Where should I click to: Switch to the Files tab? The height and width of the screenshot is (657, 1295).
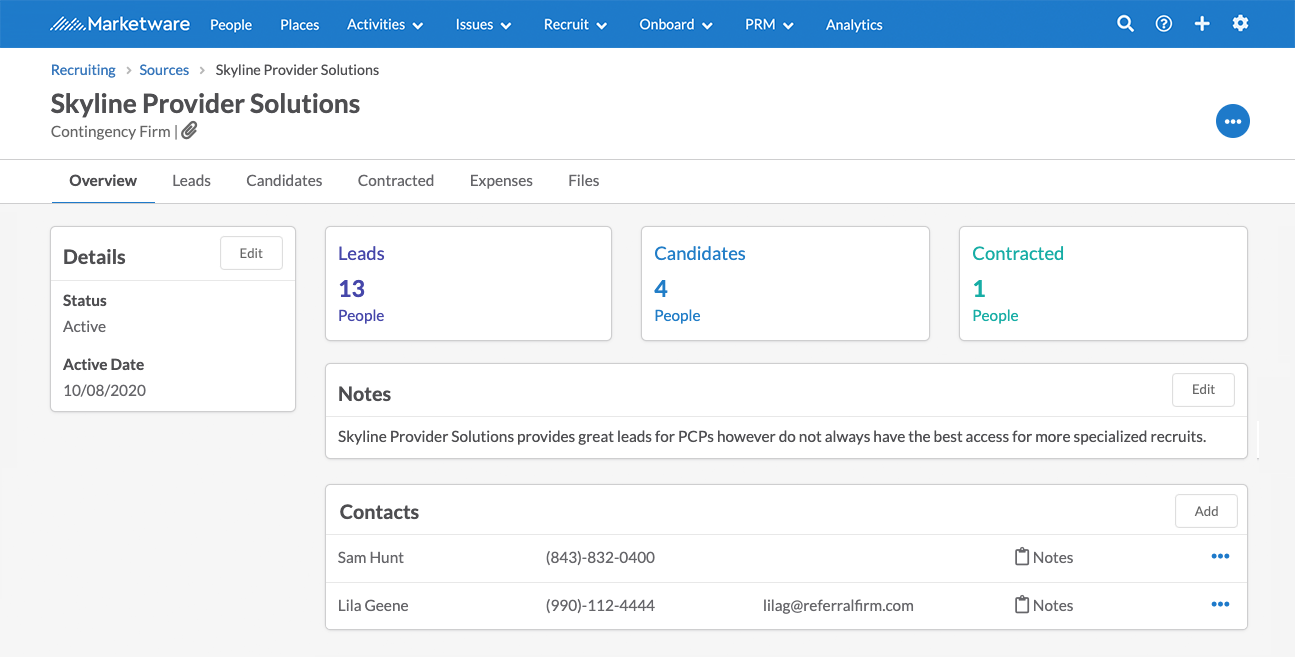click(584, 181)
